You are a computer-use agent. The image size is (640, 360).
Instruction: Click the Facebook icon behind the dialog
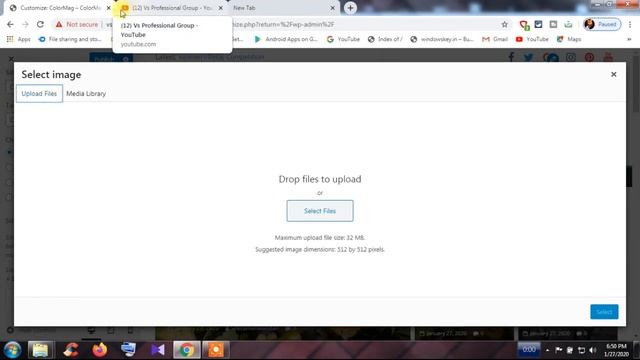(511, 57)
